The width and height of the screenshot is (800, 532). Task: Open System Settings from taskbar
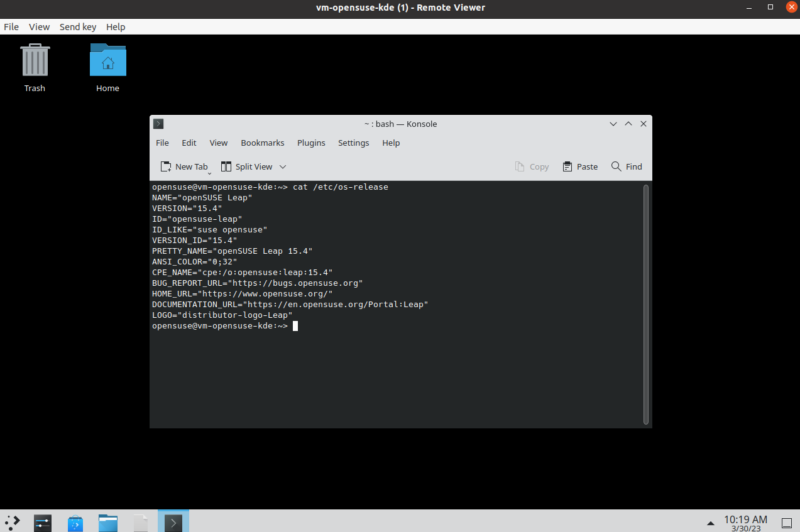click(43, 522)
